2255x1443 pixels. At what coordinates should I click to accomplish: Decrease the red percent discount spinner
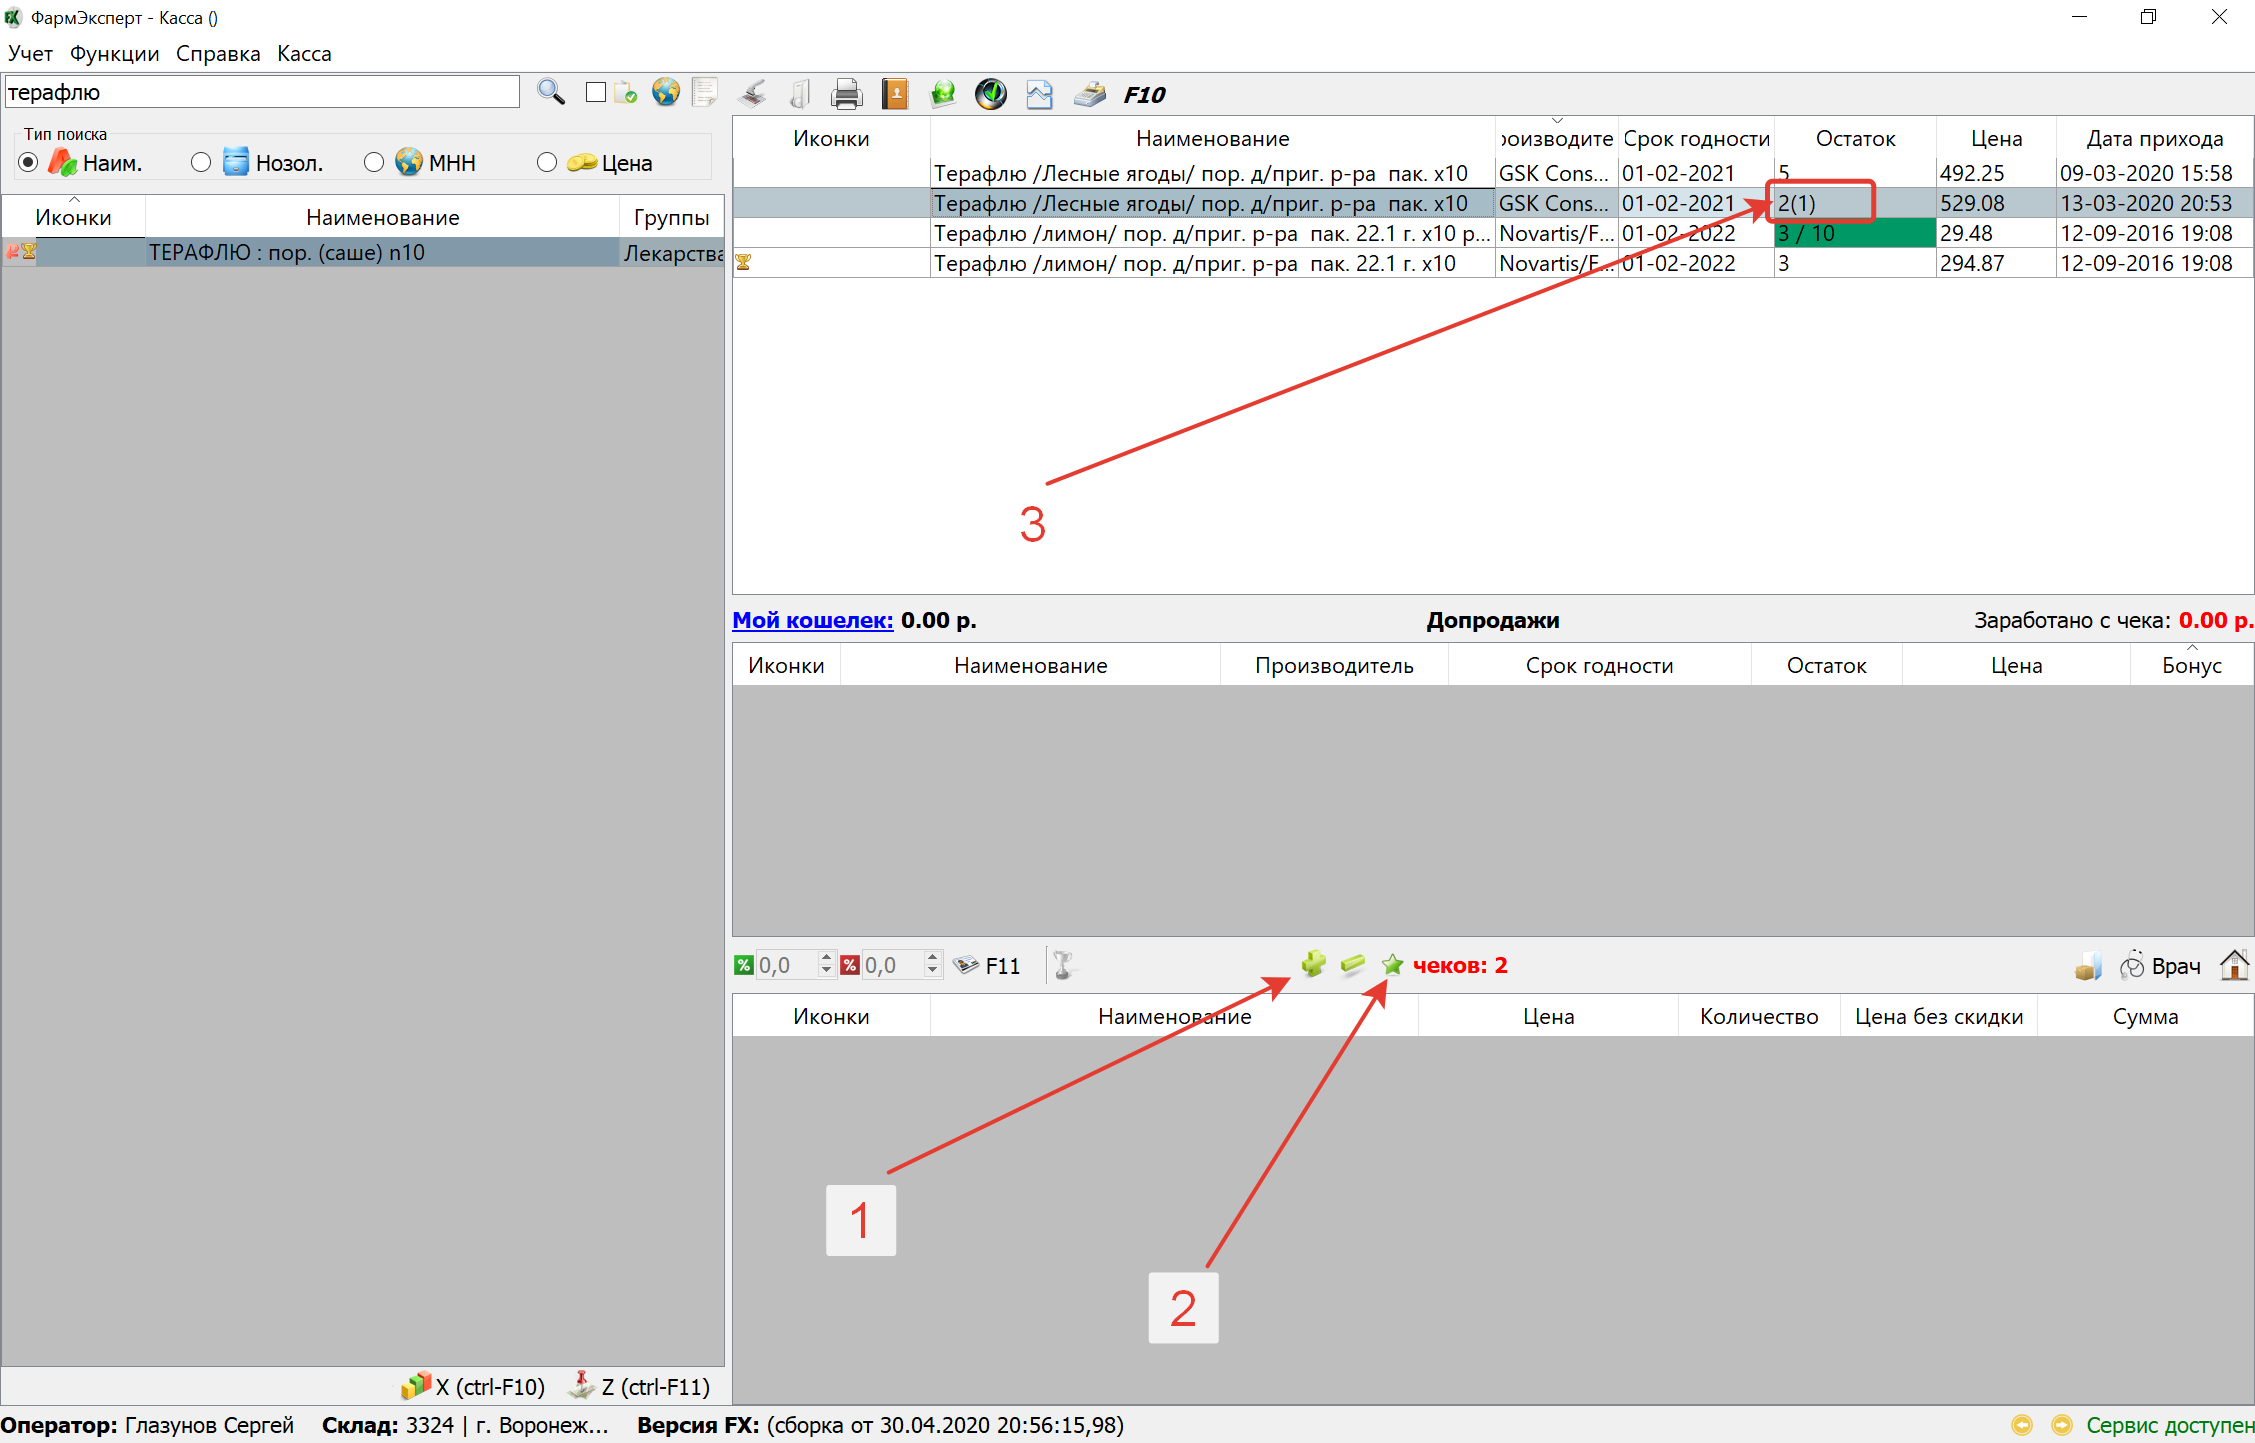tap(932, 971)
